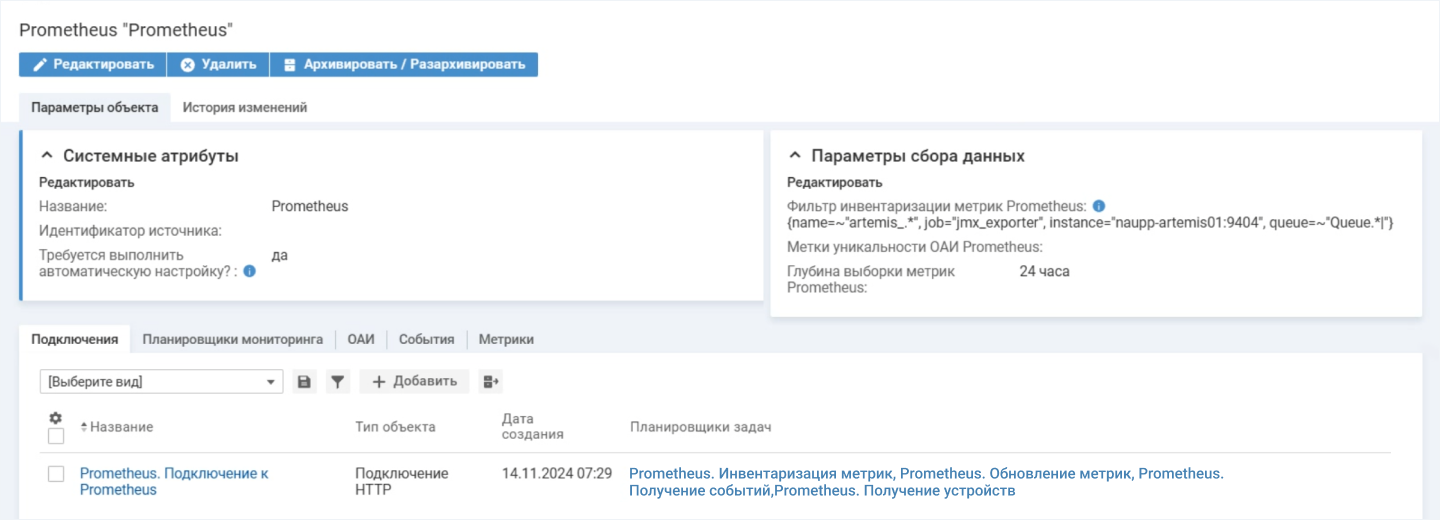Switch to Параметры объекта tab
This screenshot has width=1441, height=520.
click(95, 108)
